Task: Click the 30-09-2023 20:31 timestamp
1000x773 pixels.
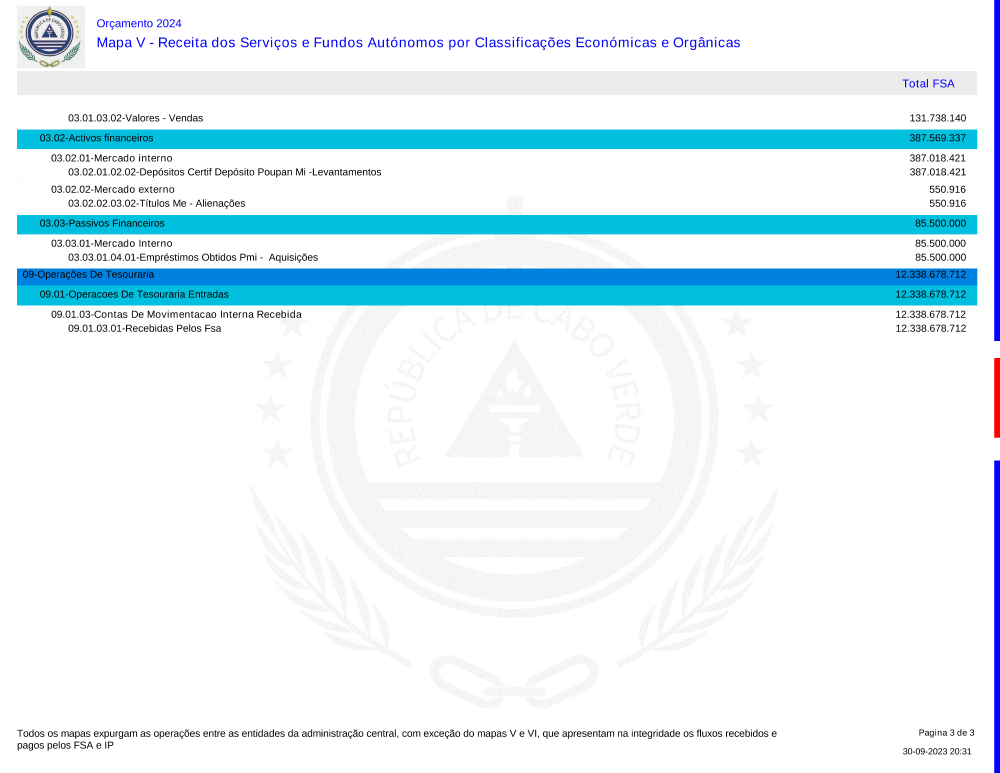Action: (936, 751)
